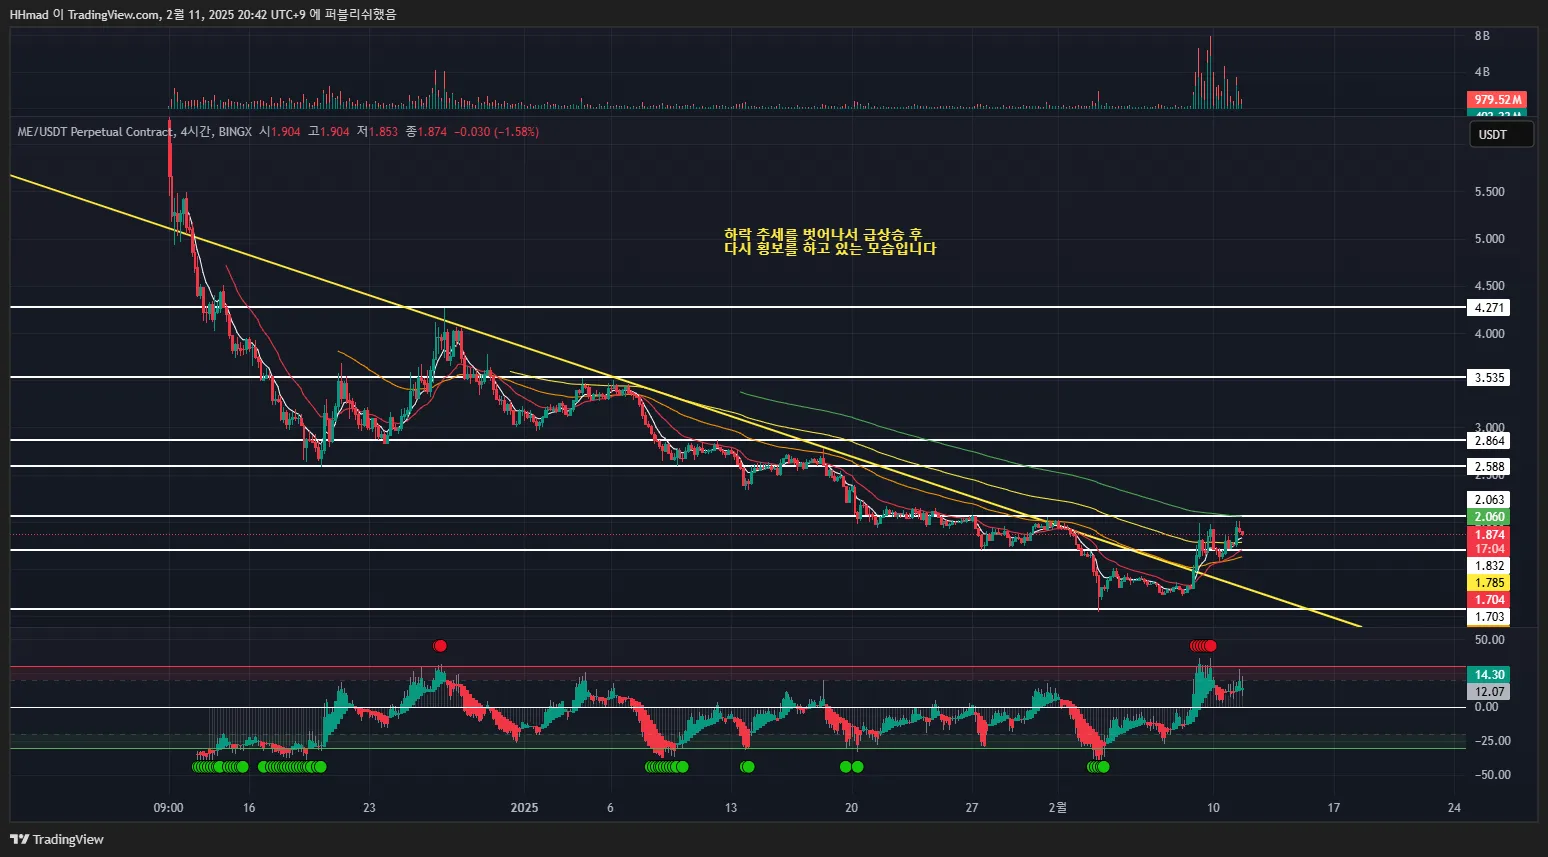Click the 4B volume axis label
Image resolution: width=1548 pixels, height=857 pixels.
pos(1482,72)
